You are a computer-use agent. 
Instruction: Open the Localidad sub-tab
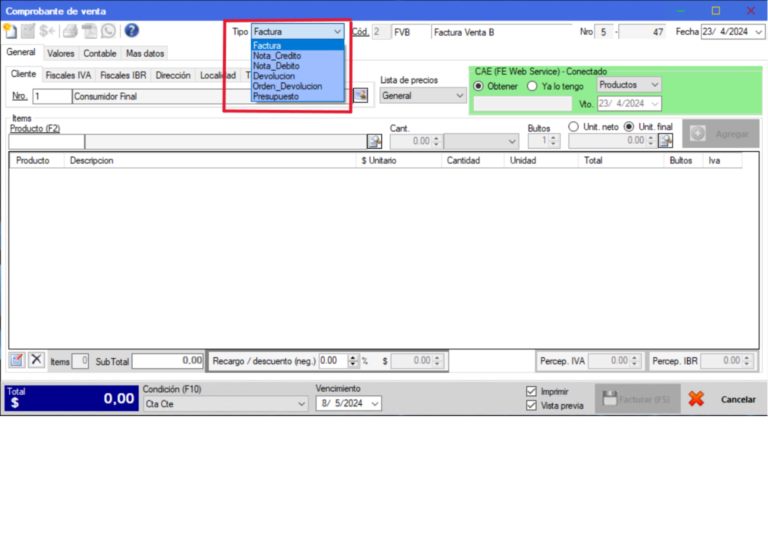(x=217, y=75)
